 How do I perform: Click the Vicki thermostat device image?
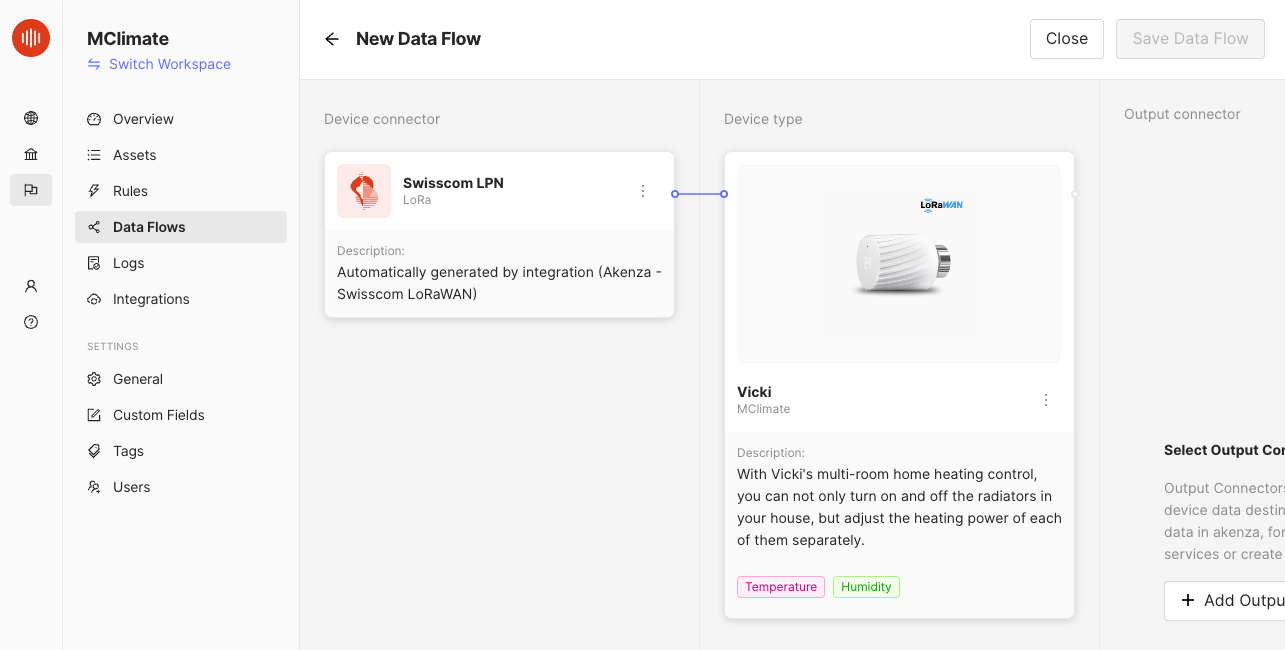(899, 264)
